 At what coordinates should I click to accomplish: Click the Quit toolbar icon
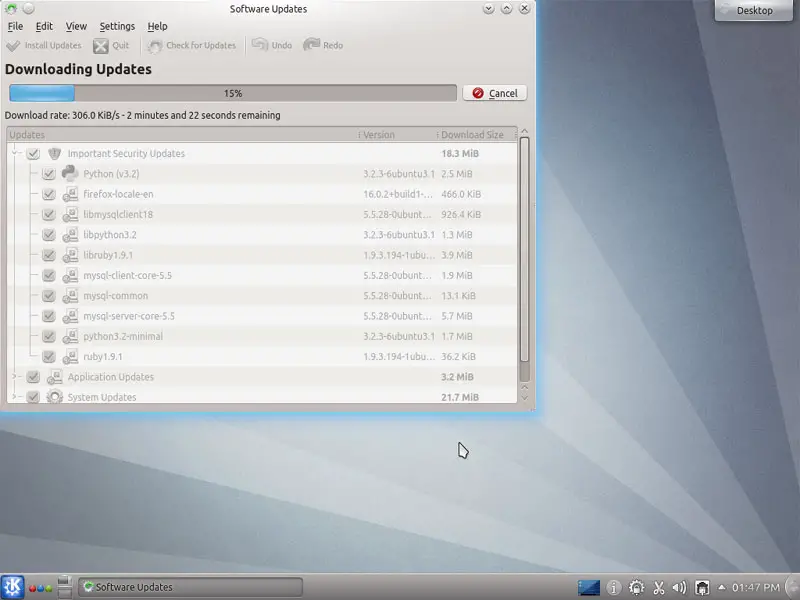click(101, 46)
